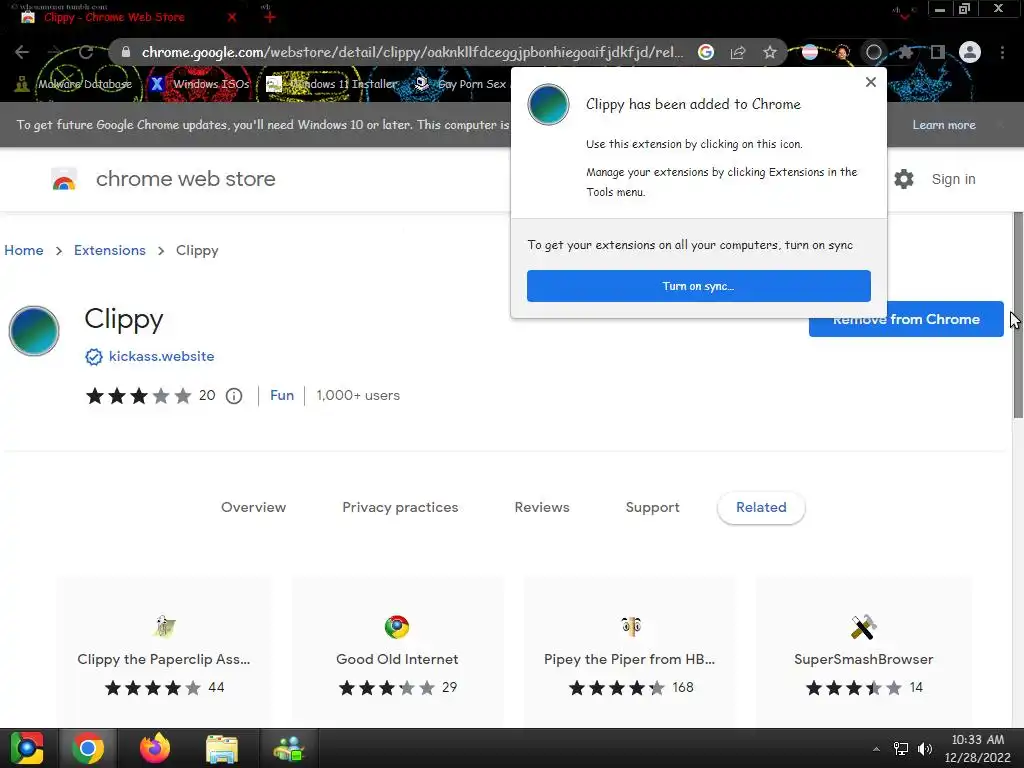1024x768 pixels.
Task: Switch to the Privacy practices tab
Action: (x=400, y=507)
